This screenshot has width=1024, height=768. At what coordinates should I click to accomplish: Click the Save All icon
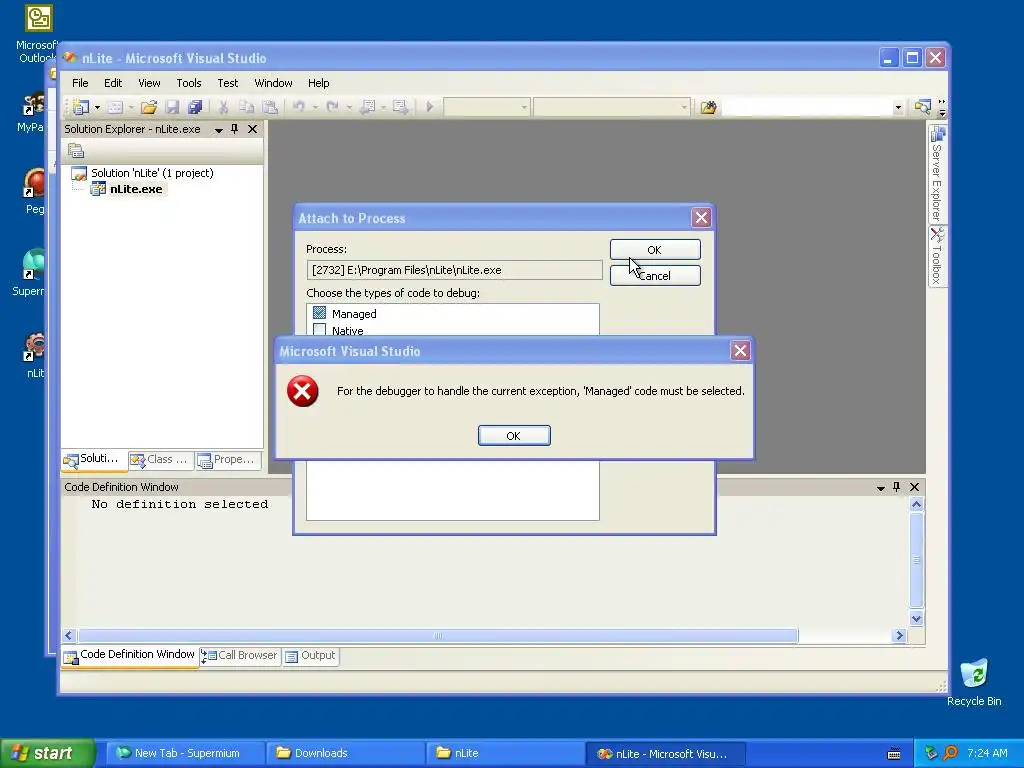pos(195,107)
